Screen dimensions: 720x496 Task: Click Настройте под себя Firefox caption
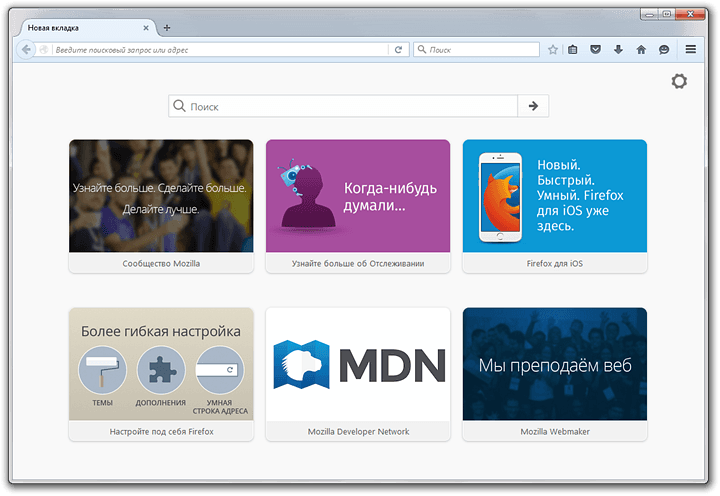pyautogui.click(x=161, y=432)
